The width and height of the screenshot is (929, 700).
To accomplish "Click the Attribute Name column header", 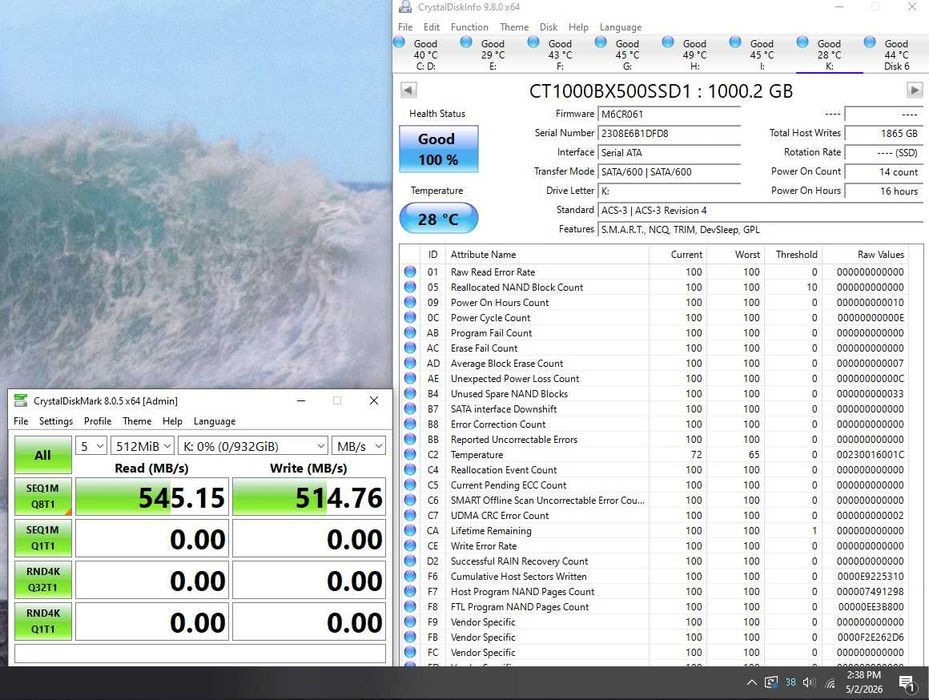I will pos(547,254).
